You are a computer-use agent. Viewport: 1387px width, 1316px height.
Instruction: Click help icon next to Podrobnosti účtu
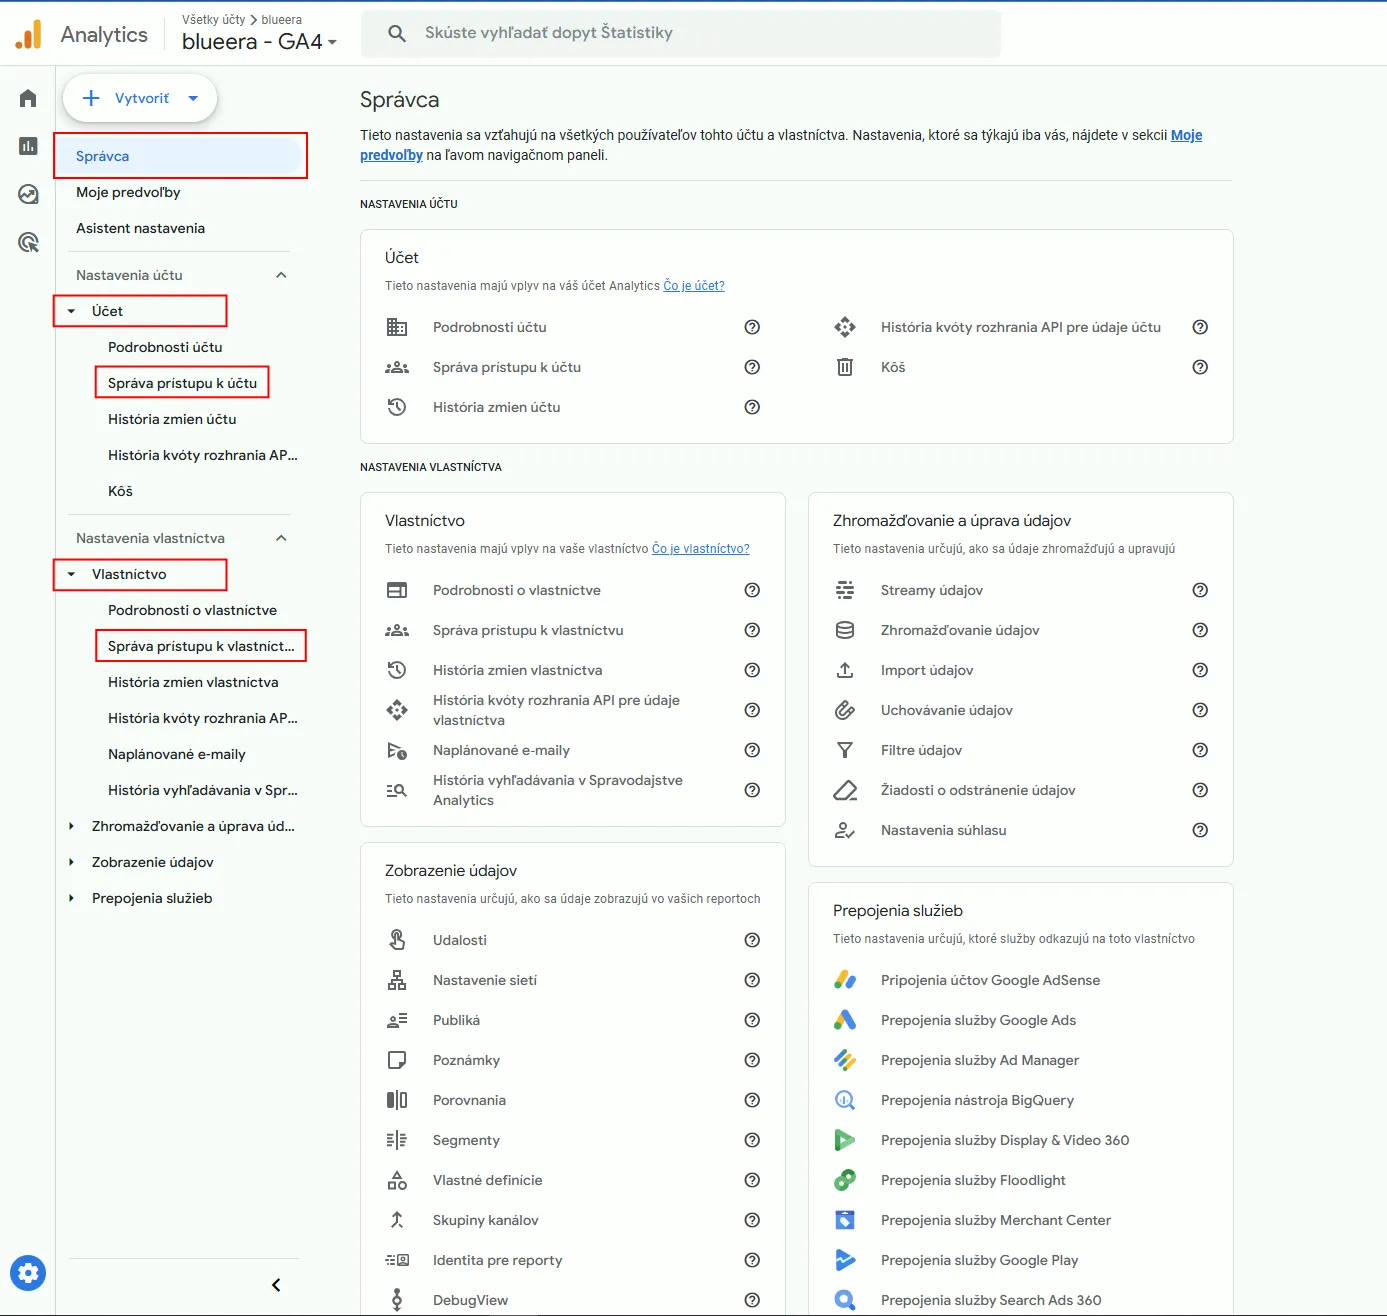click(x=752, y=327)
